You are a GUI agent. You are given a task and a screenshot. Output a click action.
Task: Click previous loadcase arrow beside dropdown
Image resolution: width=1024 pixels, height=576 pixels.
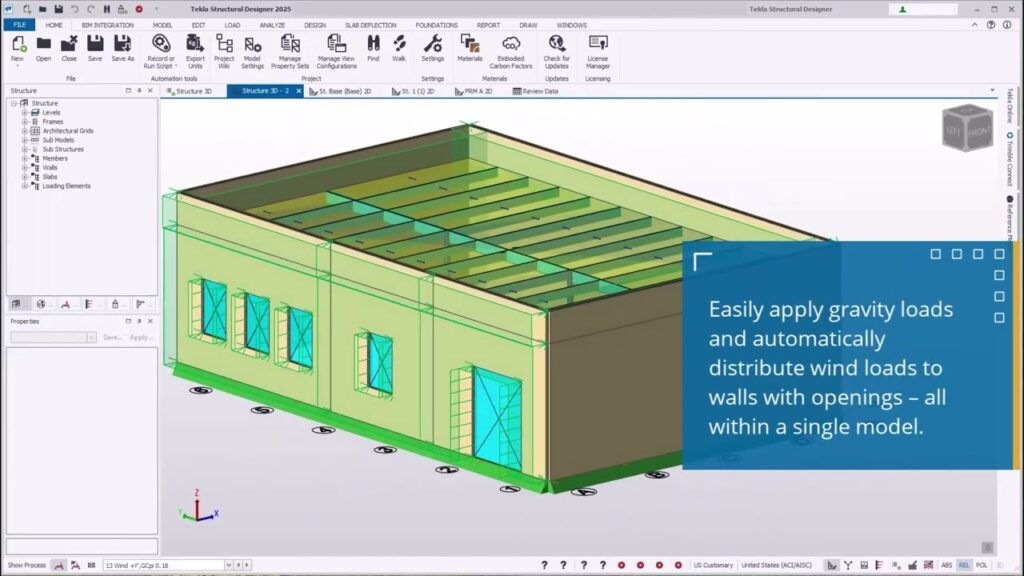click(x=238, y=565)
